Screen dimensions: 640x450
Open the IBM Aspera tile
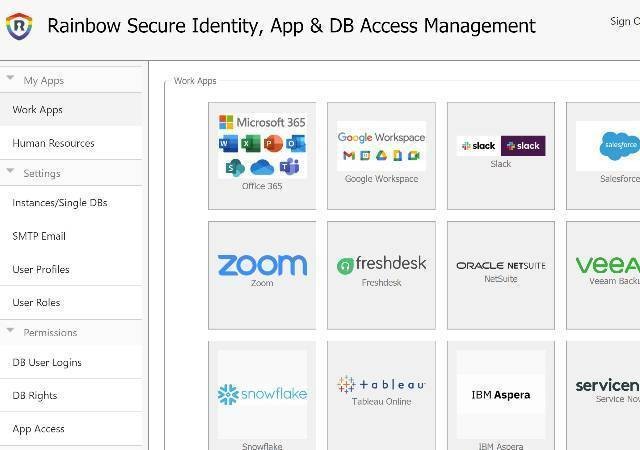pyautogui.click(x=500, y=394)
